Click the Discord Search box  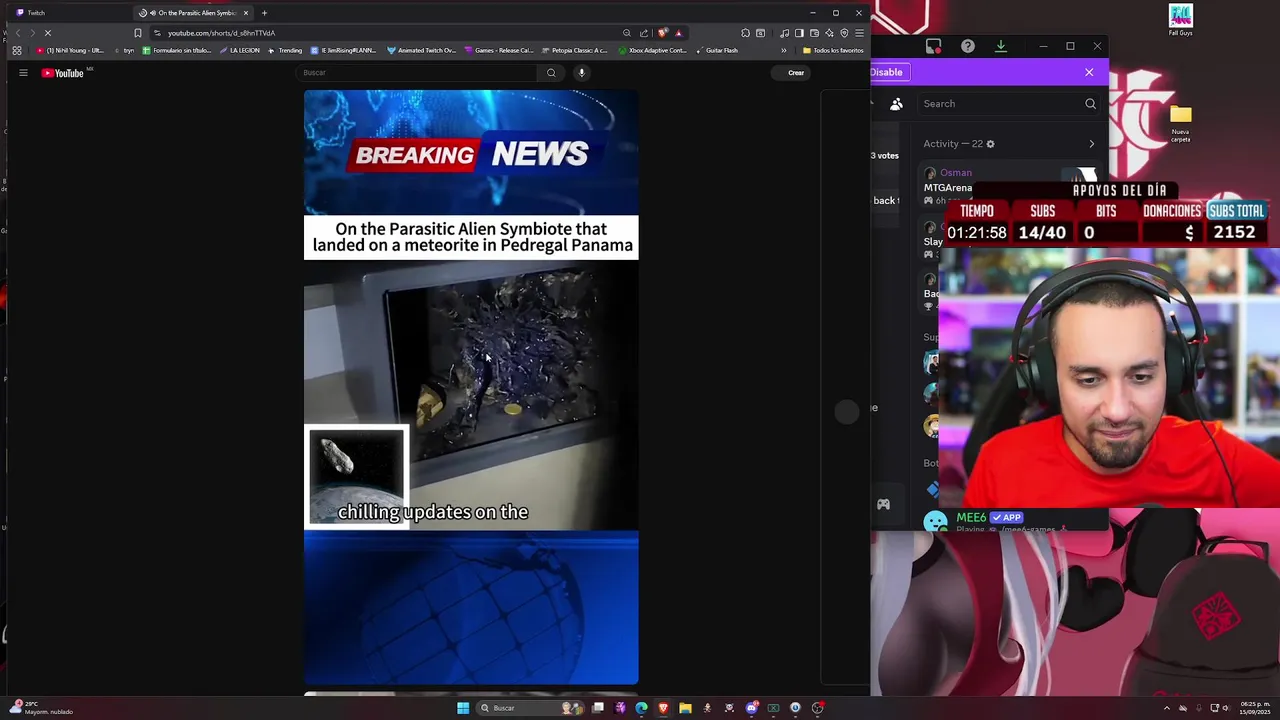point(1009,103)
